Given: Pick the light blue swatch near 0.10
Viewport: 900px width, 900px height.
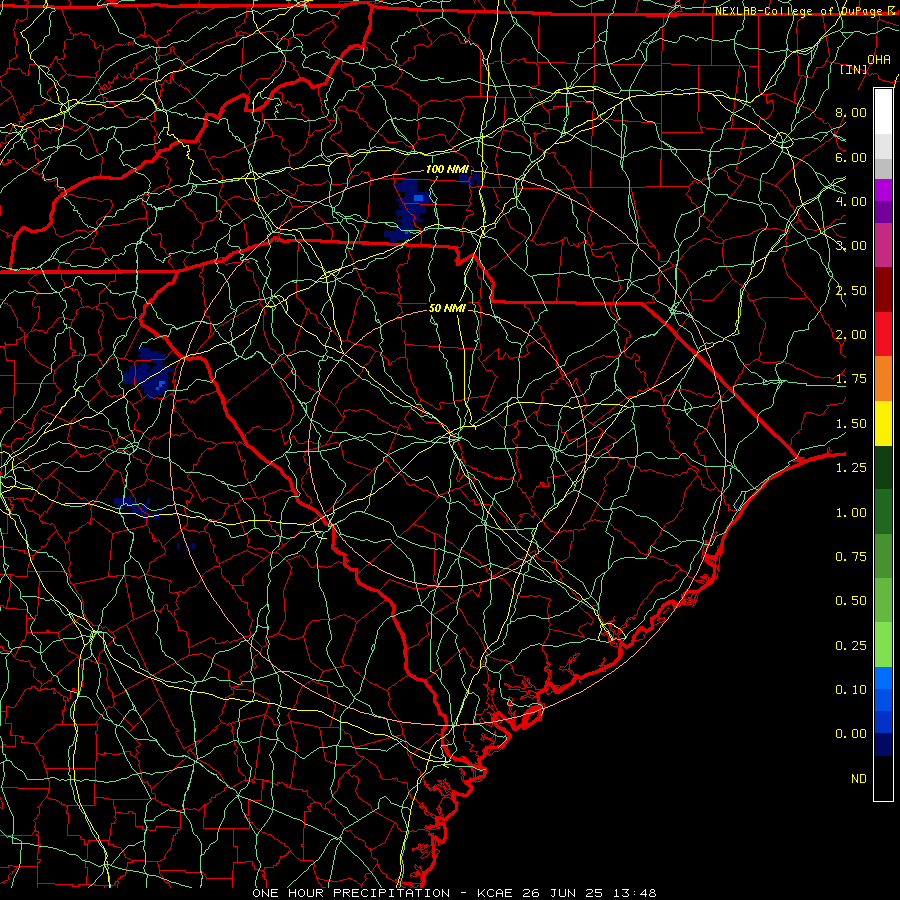Looking at the screenshot, I should [883, 678].
